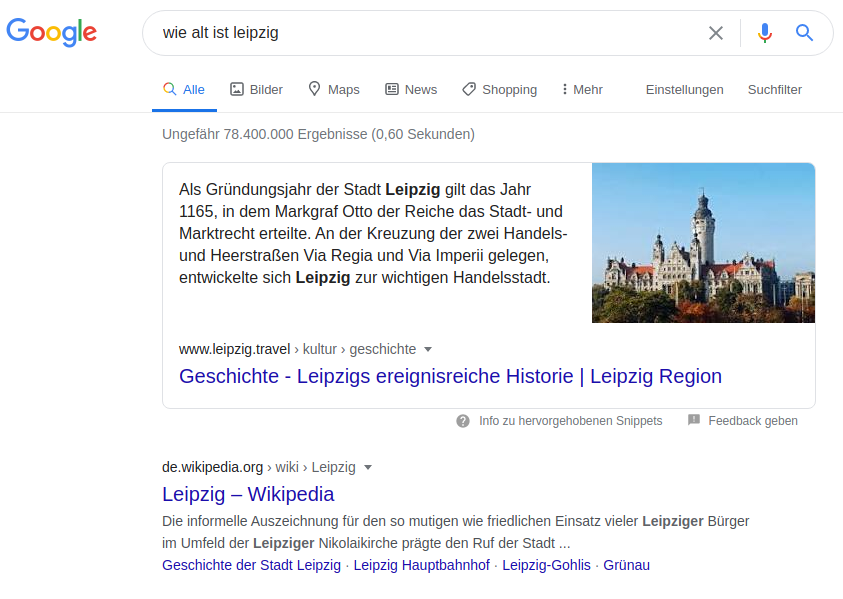Viewport: 843px width, 599px height.
Task: Expand dropdown arrow next to de.wikipedia.org URL
Action: [x=368, y=467]
